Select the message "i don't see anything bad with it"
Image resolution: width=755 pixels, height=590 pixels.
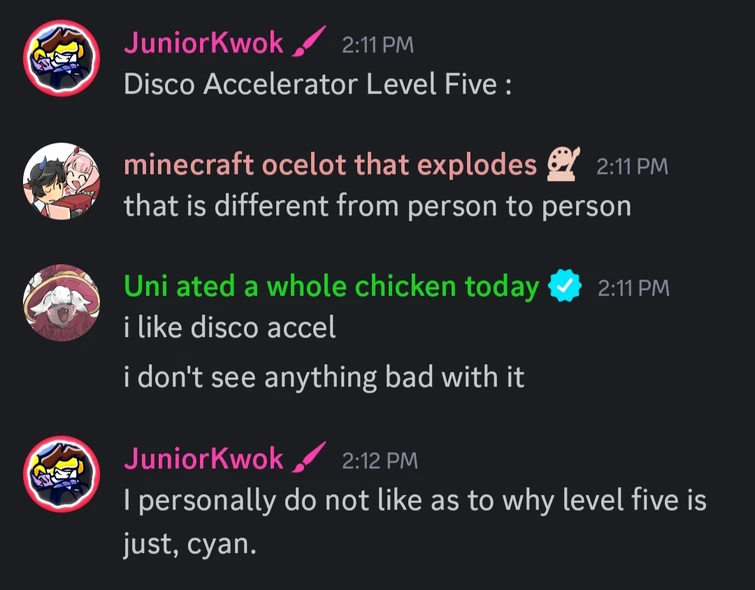pos(324,377)
